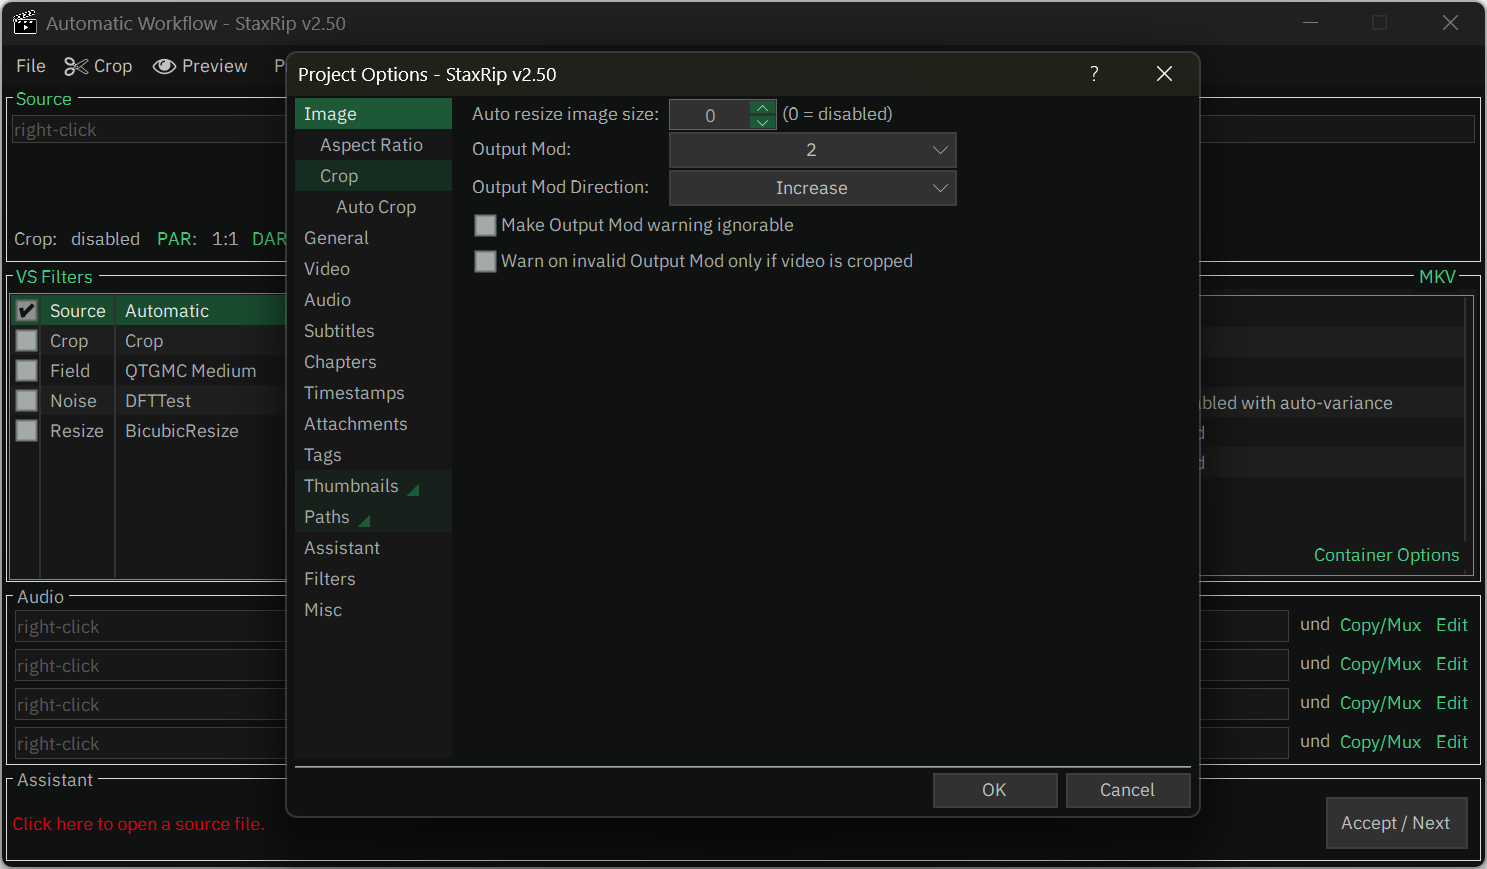
Task: Click the StaxRip clapperboard app icon
Action: pos(24,23)
